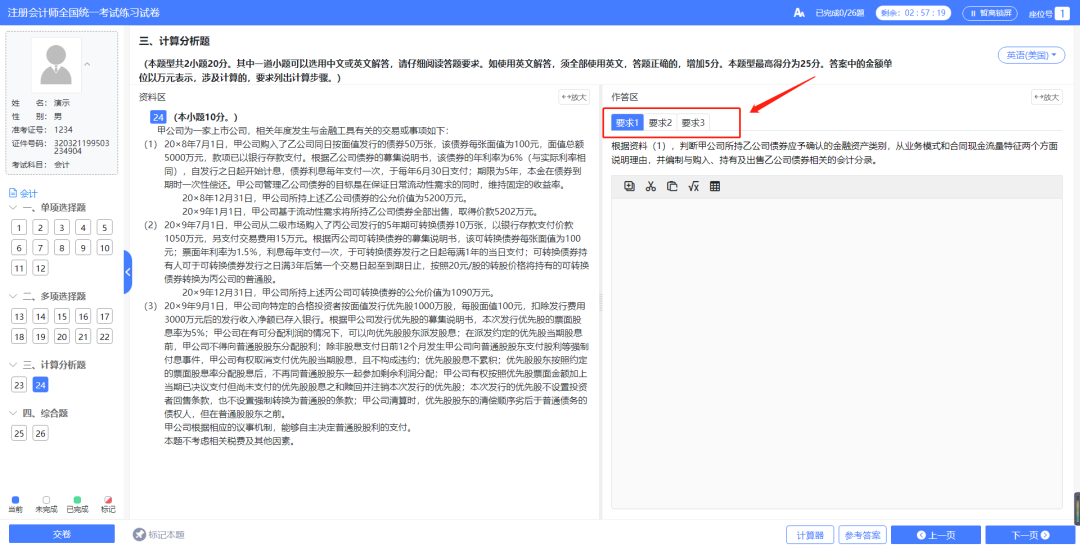Viewport: 1080px width, 548px height.
Task: Go to question 6
Action: [19, 248]
